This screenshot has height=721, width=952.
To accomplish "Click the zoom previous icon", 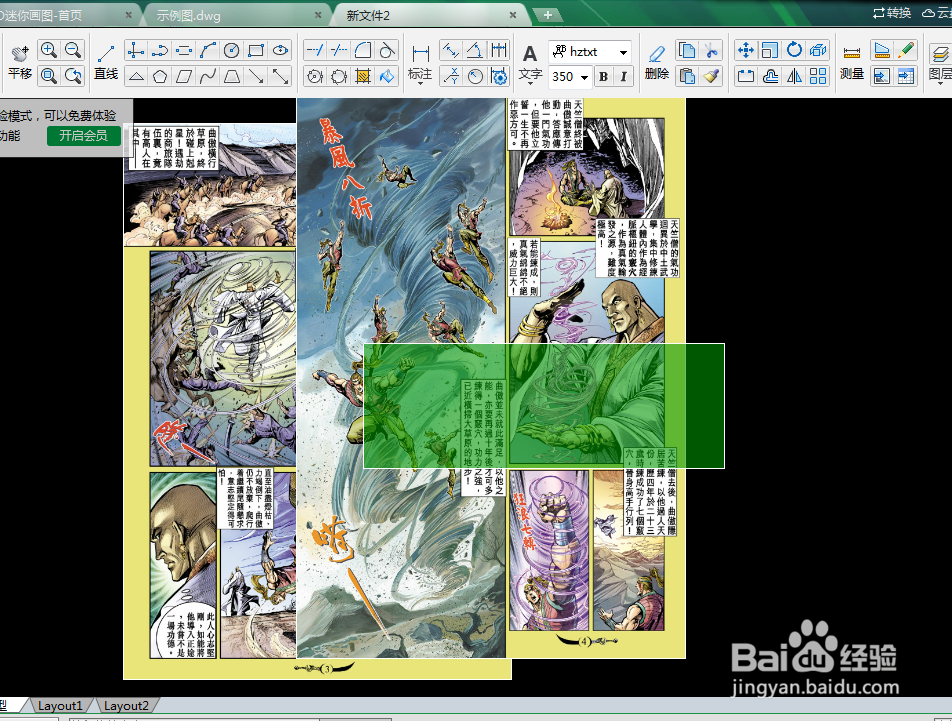I will [x=73, y=76].
